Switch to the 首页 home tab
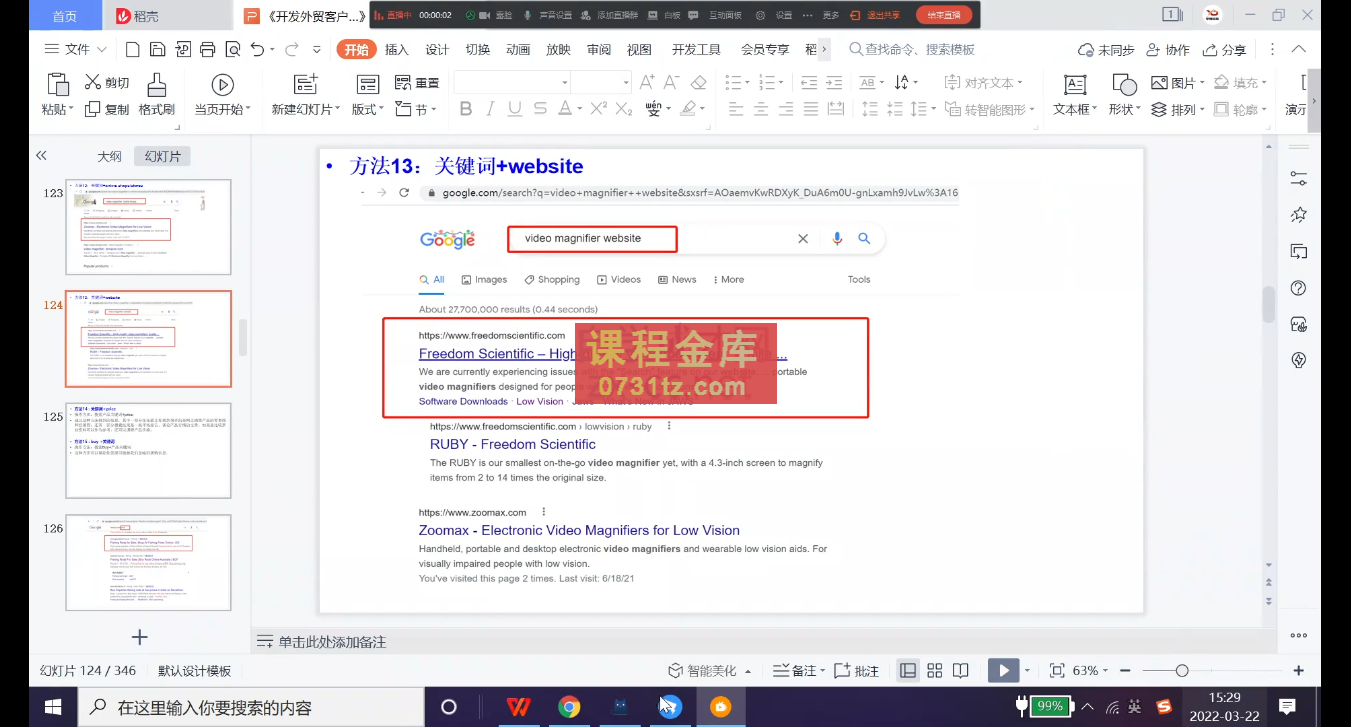This screenshot has width=1351, height=727. coord(65,16)
